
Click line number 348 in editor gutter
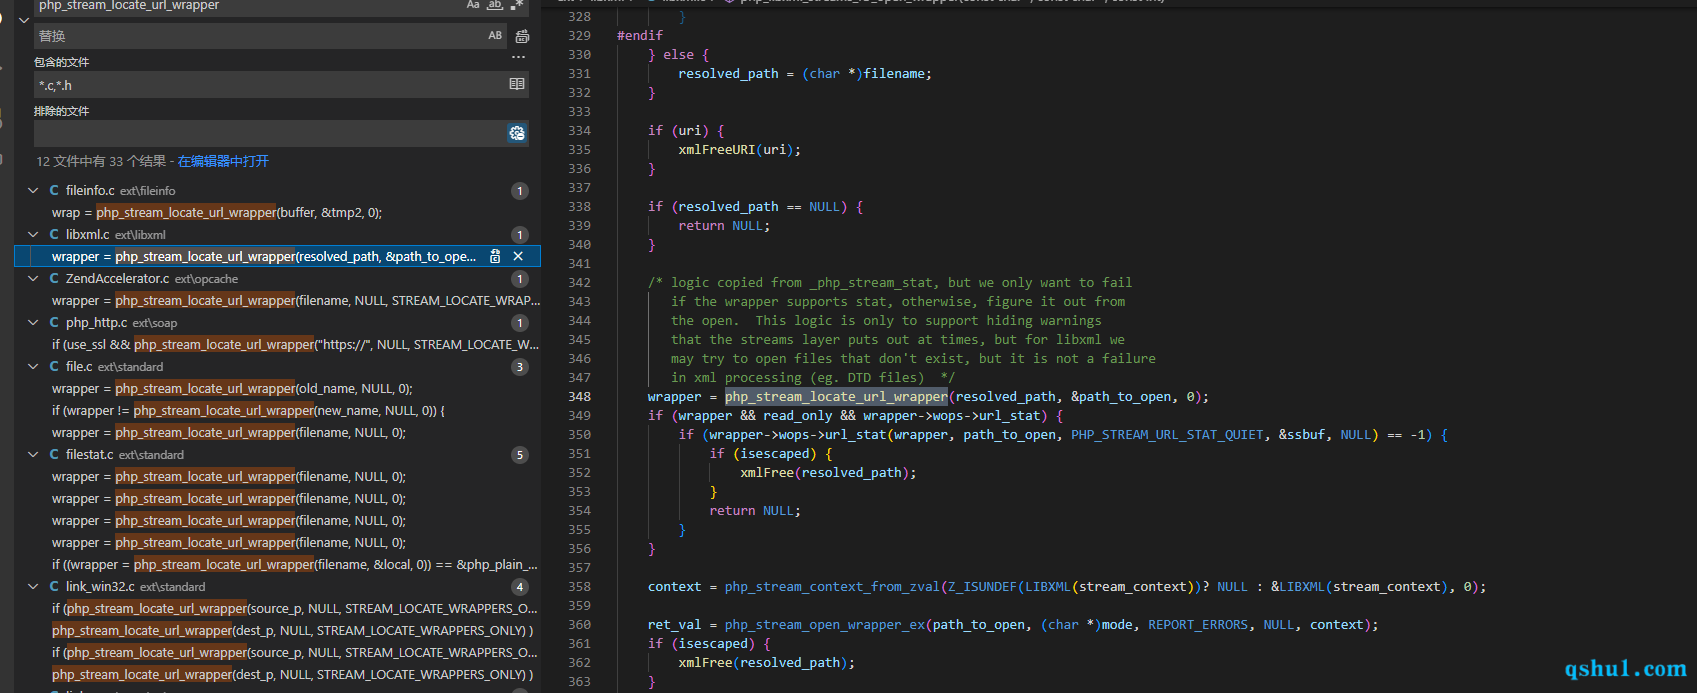579,396
